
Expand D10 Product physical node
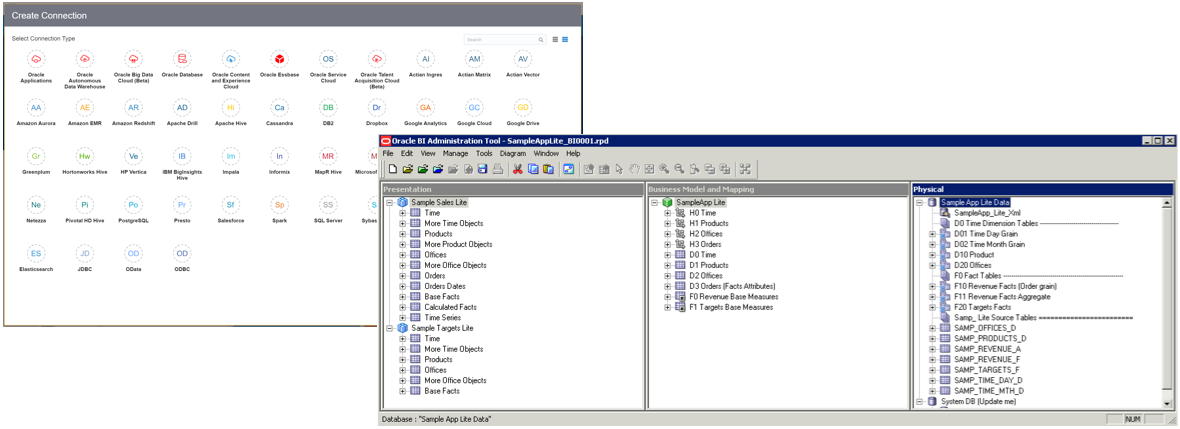[x=932, y=255]
